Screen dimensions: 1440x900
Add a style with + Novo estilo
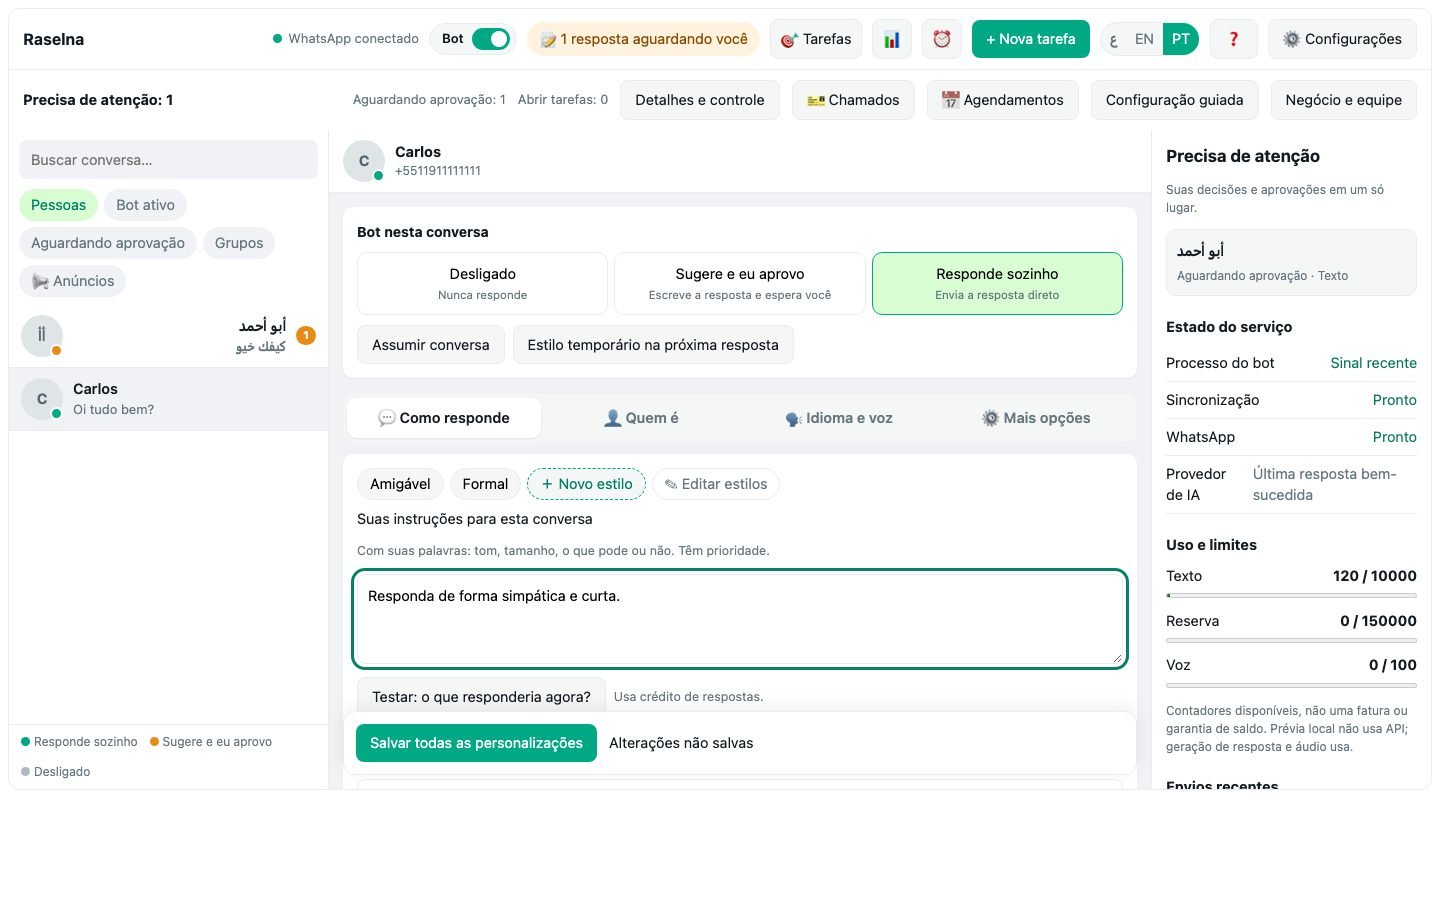click(587, 484)
